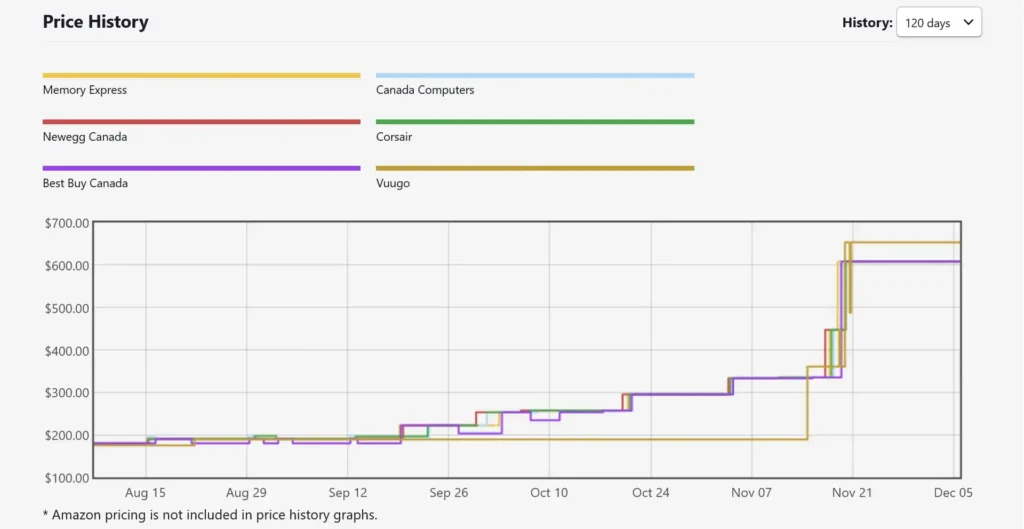1024x529 pixels.
Task: Click the Aug 15 x-axis date label
Action: tap(146, 493)
